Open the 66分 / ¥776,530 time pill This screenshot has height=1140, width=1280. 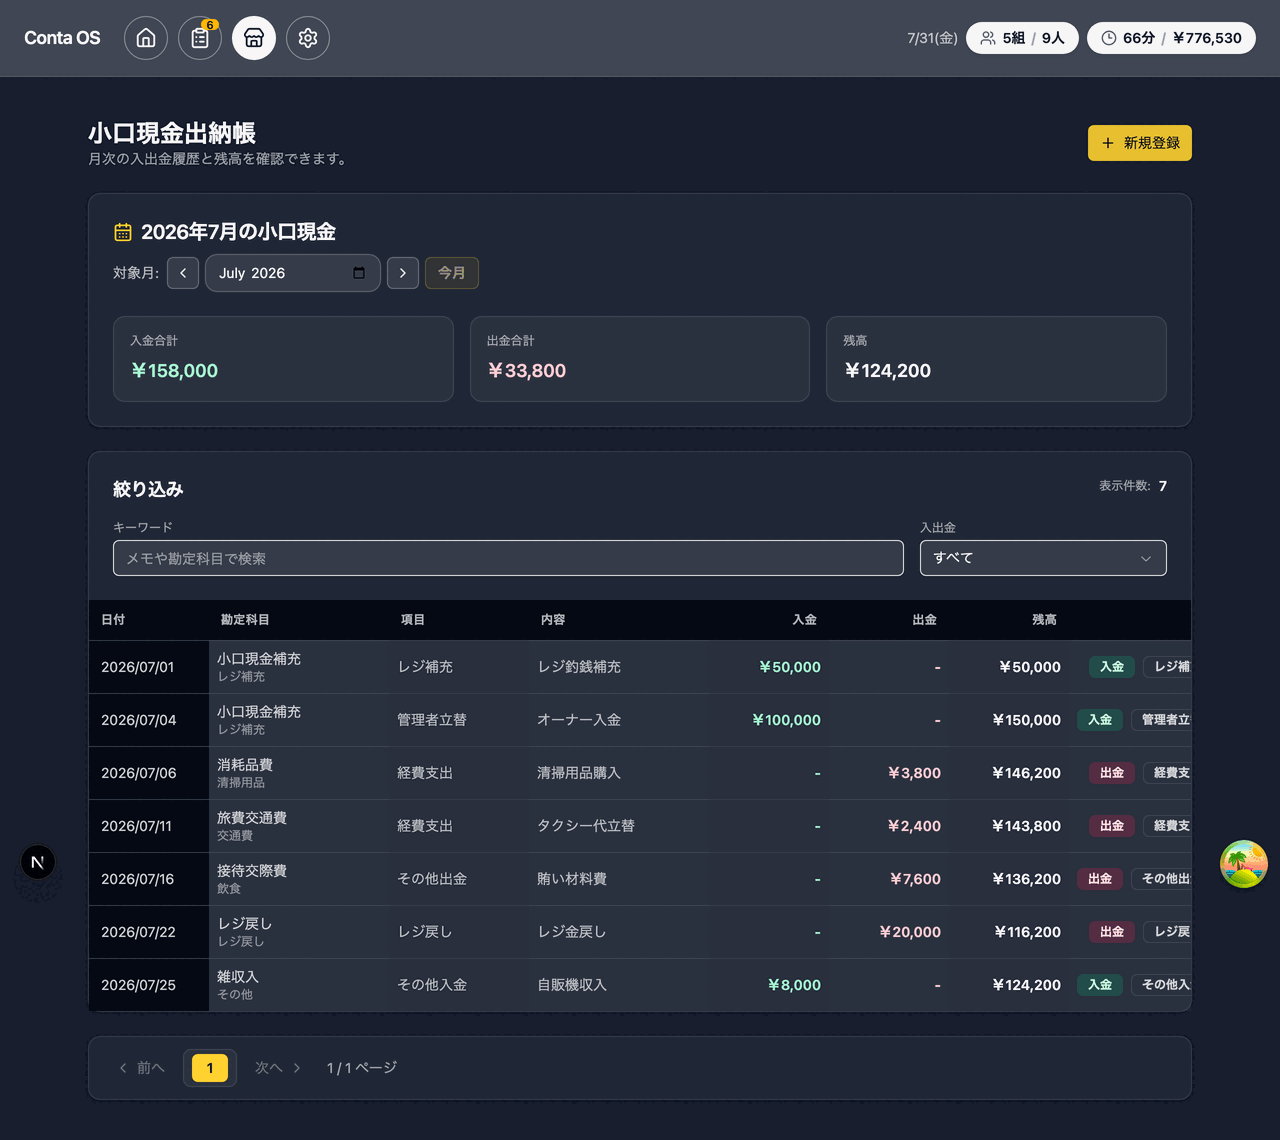1171,38
